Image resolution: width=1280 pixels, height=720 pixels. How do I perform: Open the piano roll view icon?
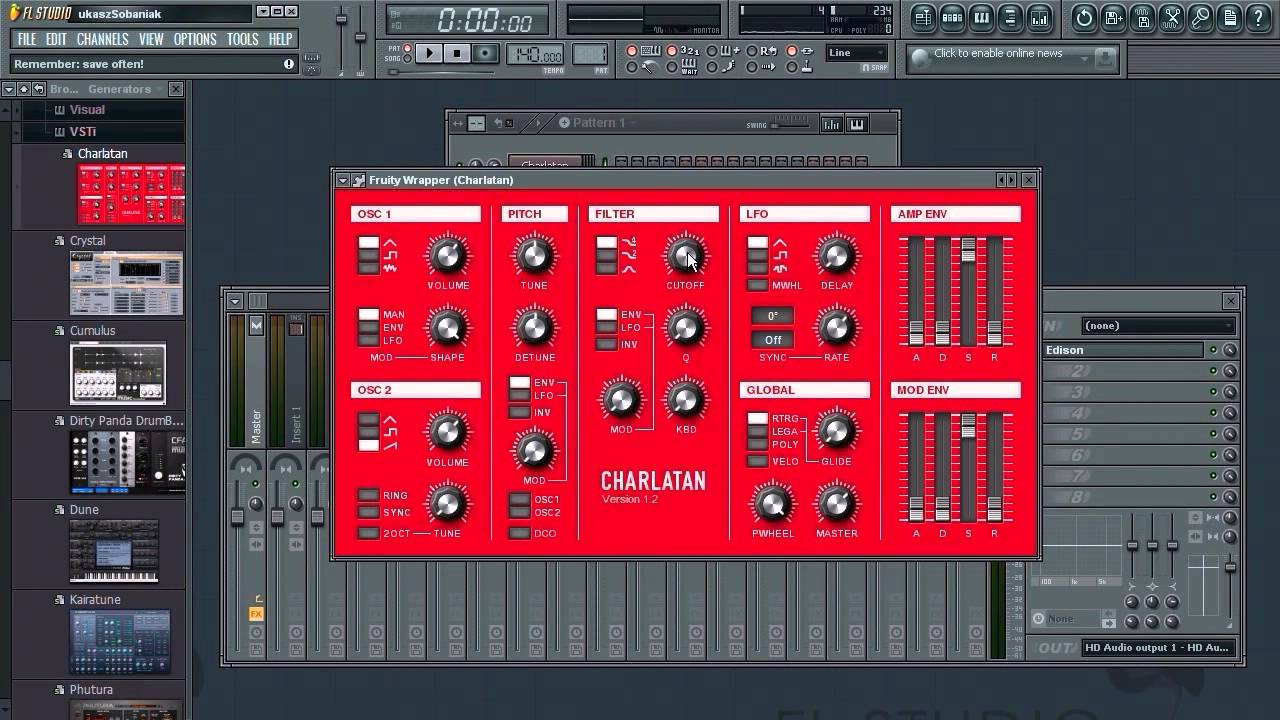tap(981, 17)
